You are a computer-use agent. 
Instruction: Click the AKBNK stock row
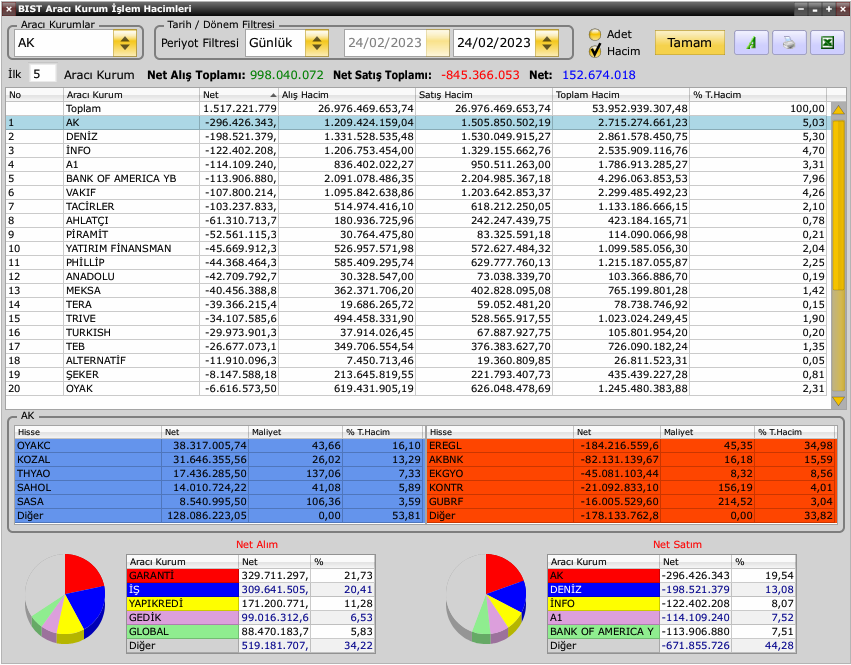(631, 460)
